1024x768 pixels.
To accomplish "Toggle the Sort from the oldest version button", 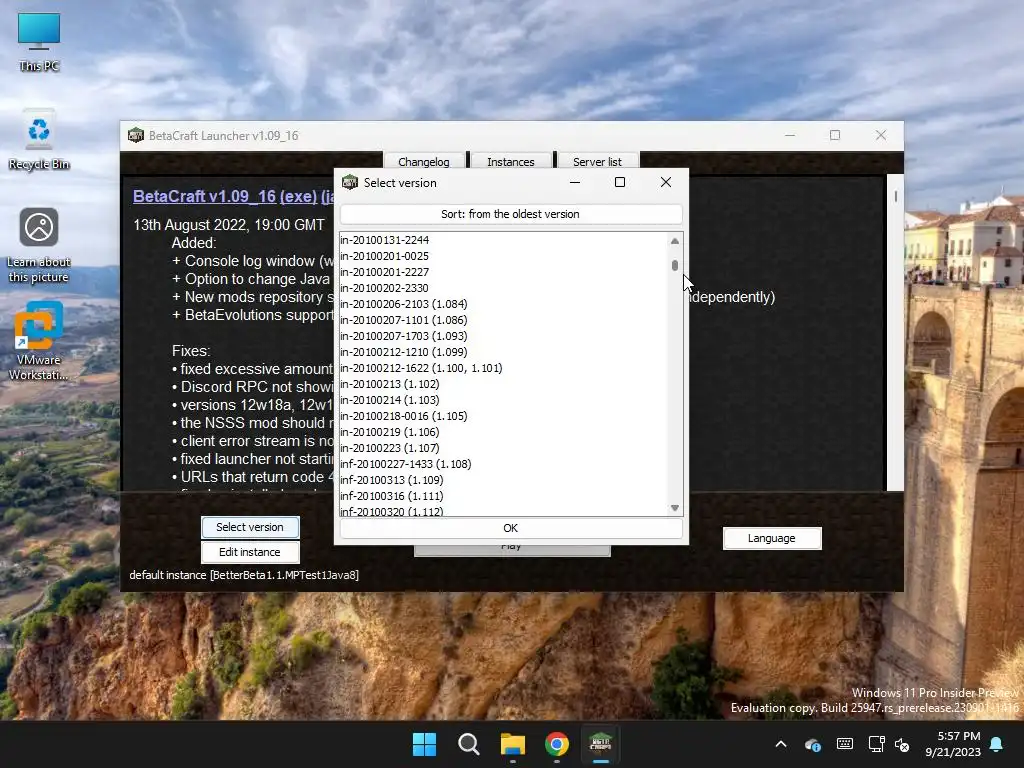I will pyautogui.click(x=511, y=214).
